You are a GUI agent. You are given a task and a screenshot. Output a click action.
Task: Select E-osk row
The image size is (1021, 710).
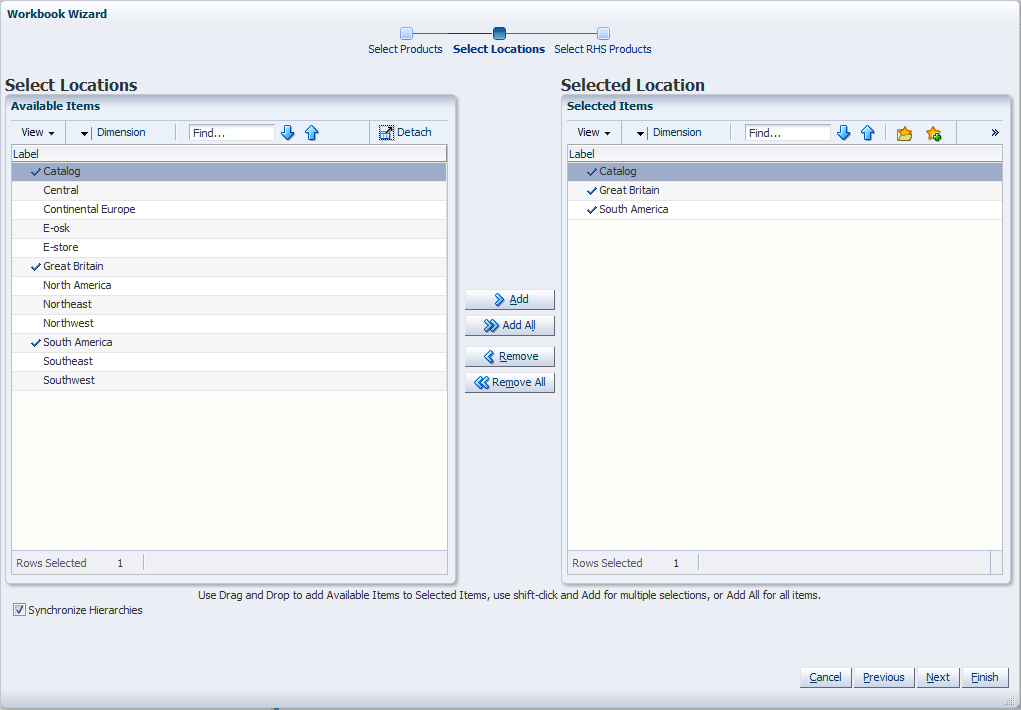click(229, 228)
